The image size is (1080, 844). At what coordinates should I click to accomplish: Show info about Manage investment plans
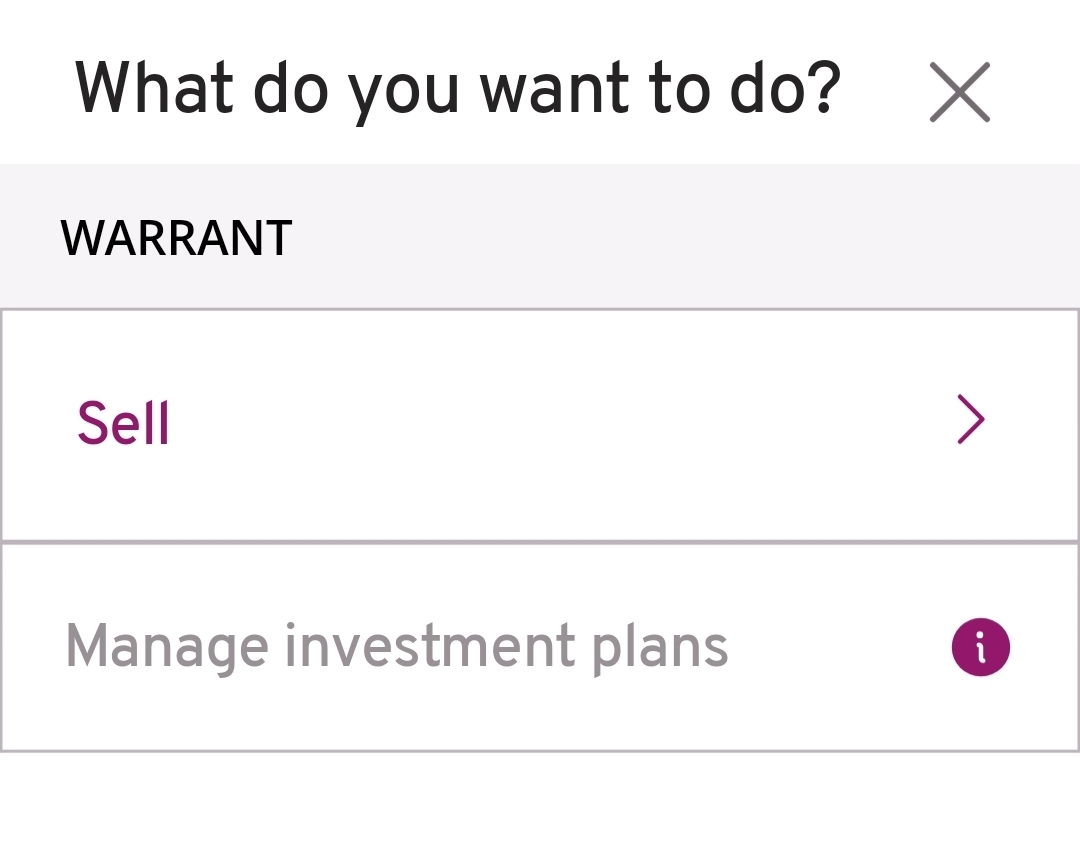tap(980, 647)
